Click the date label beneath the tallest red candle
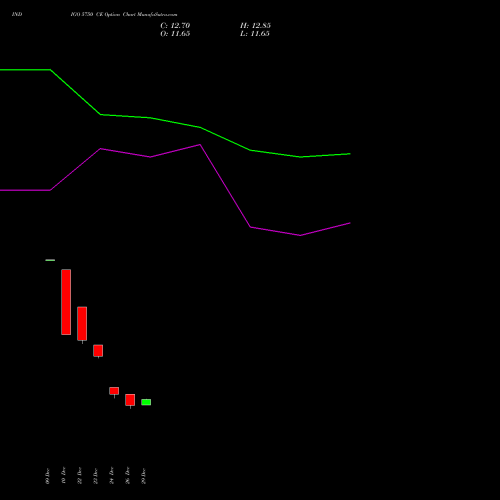The height and width of the screenshot is (500, 500). pyautogui.click(x=64, y=476)
